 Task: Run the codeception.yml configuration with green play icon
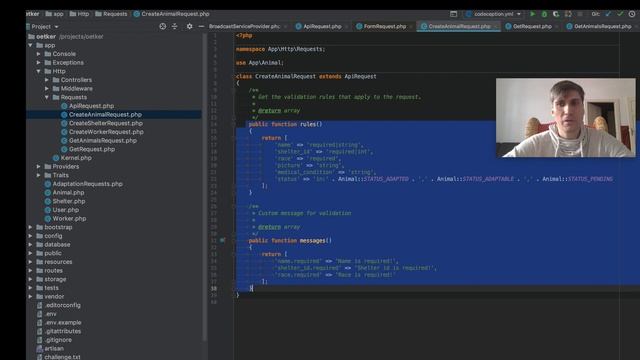[x=532, y=14]
